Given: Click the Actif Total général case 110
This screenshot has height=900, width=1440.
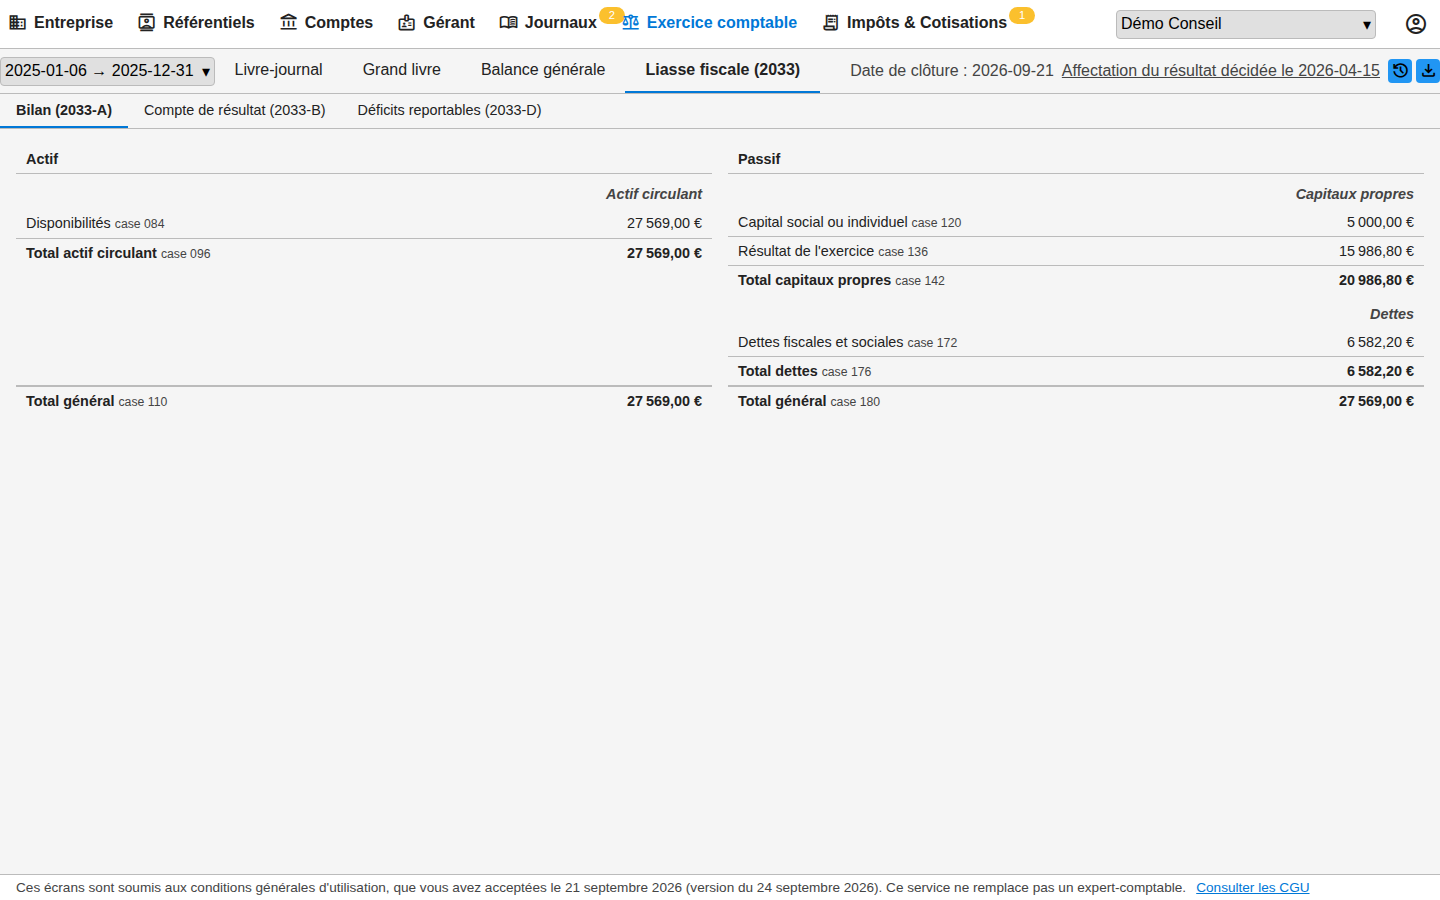Looking at the screenshot, I should pyautogui.click(x=96, y=401).
